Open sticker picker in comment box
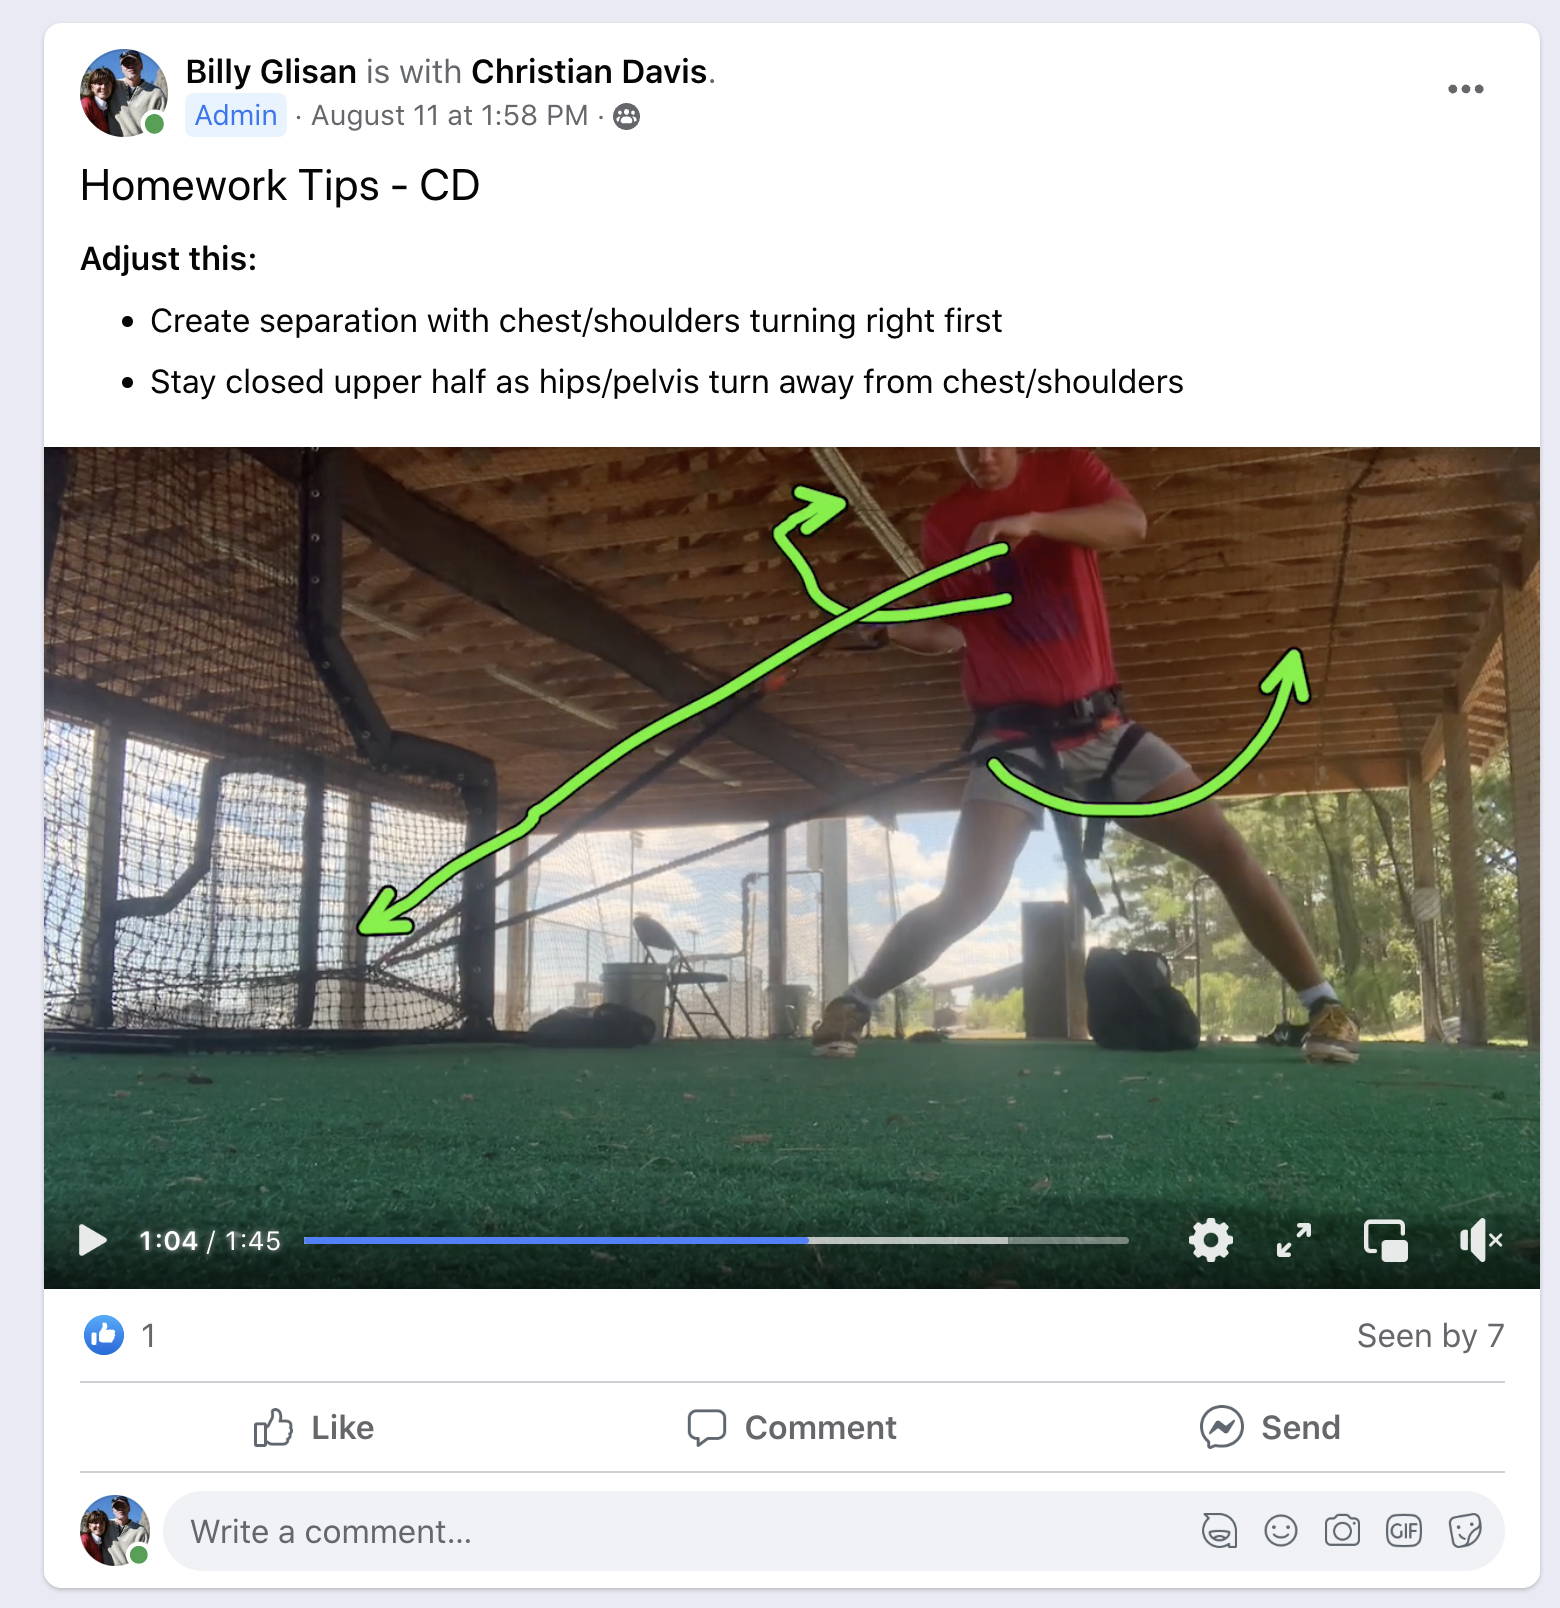 [1464, 1531]
